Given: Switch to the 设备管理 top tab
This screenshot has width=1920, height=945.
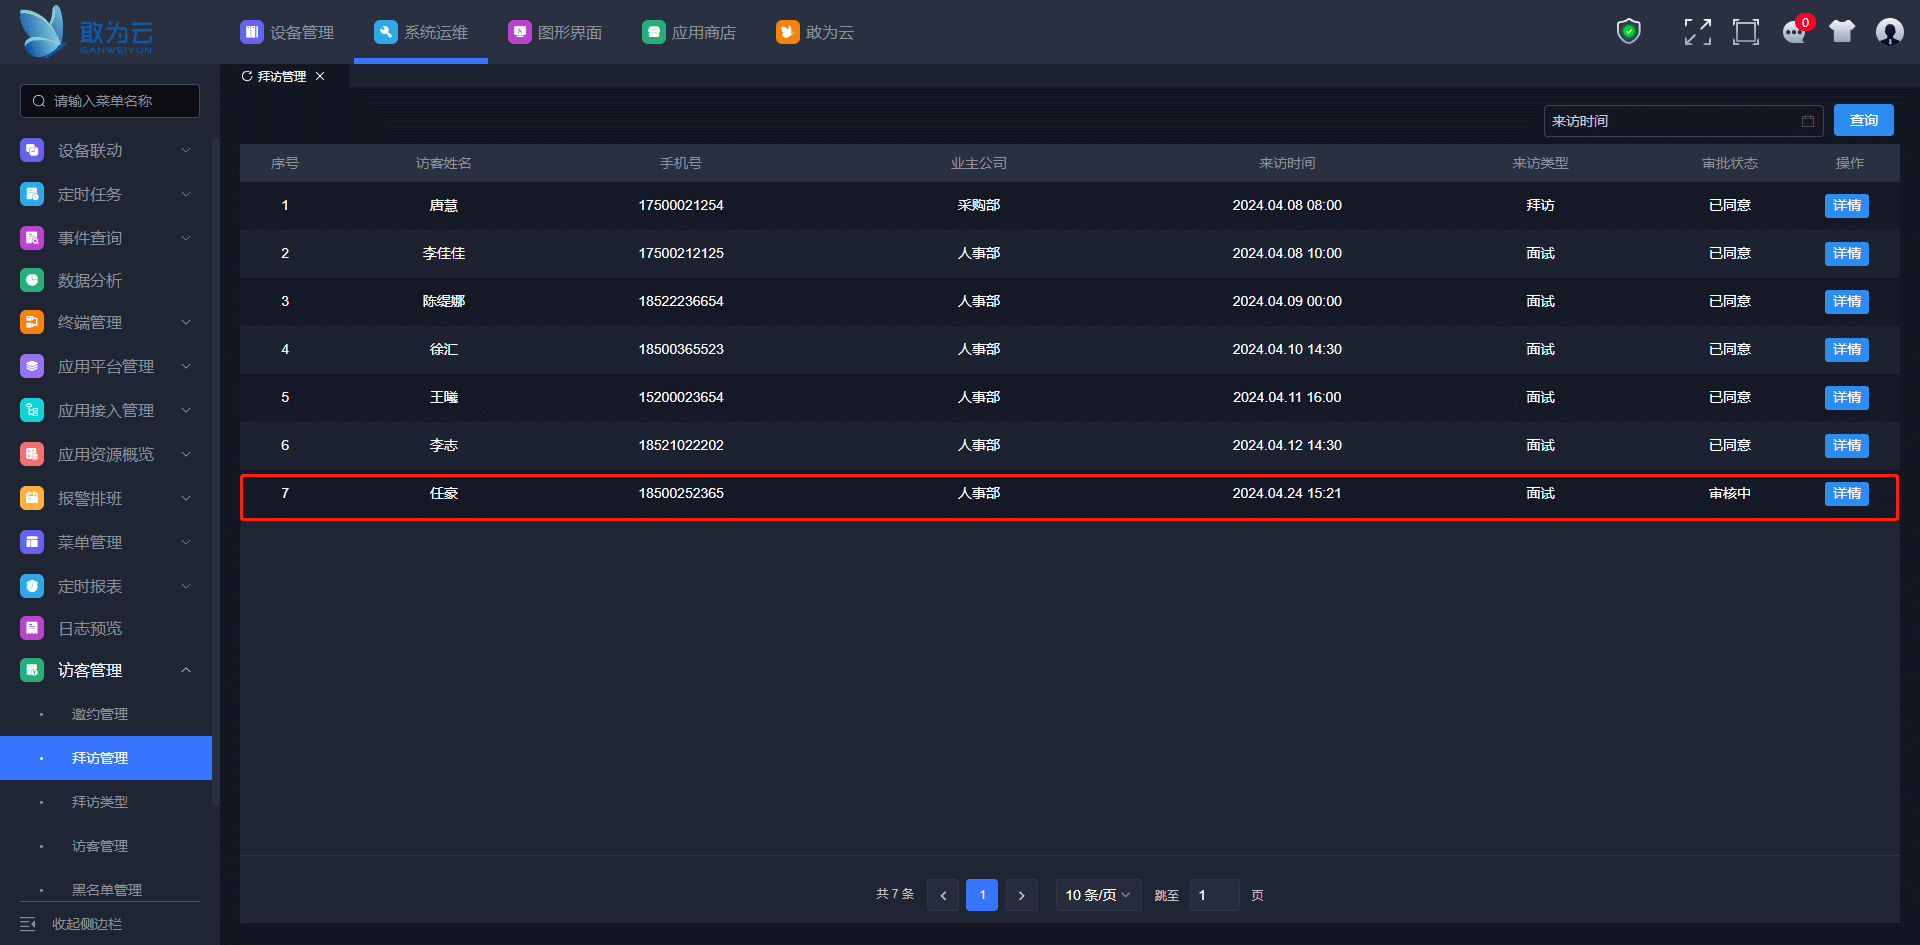Looking at the screenshot, I should (x=287, y=32).
